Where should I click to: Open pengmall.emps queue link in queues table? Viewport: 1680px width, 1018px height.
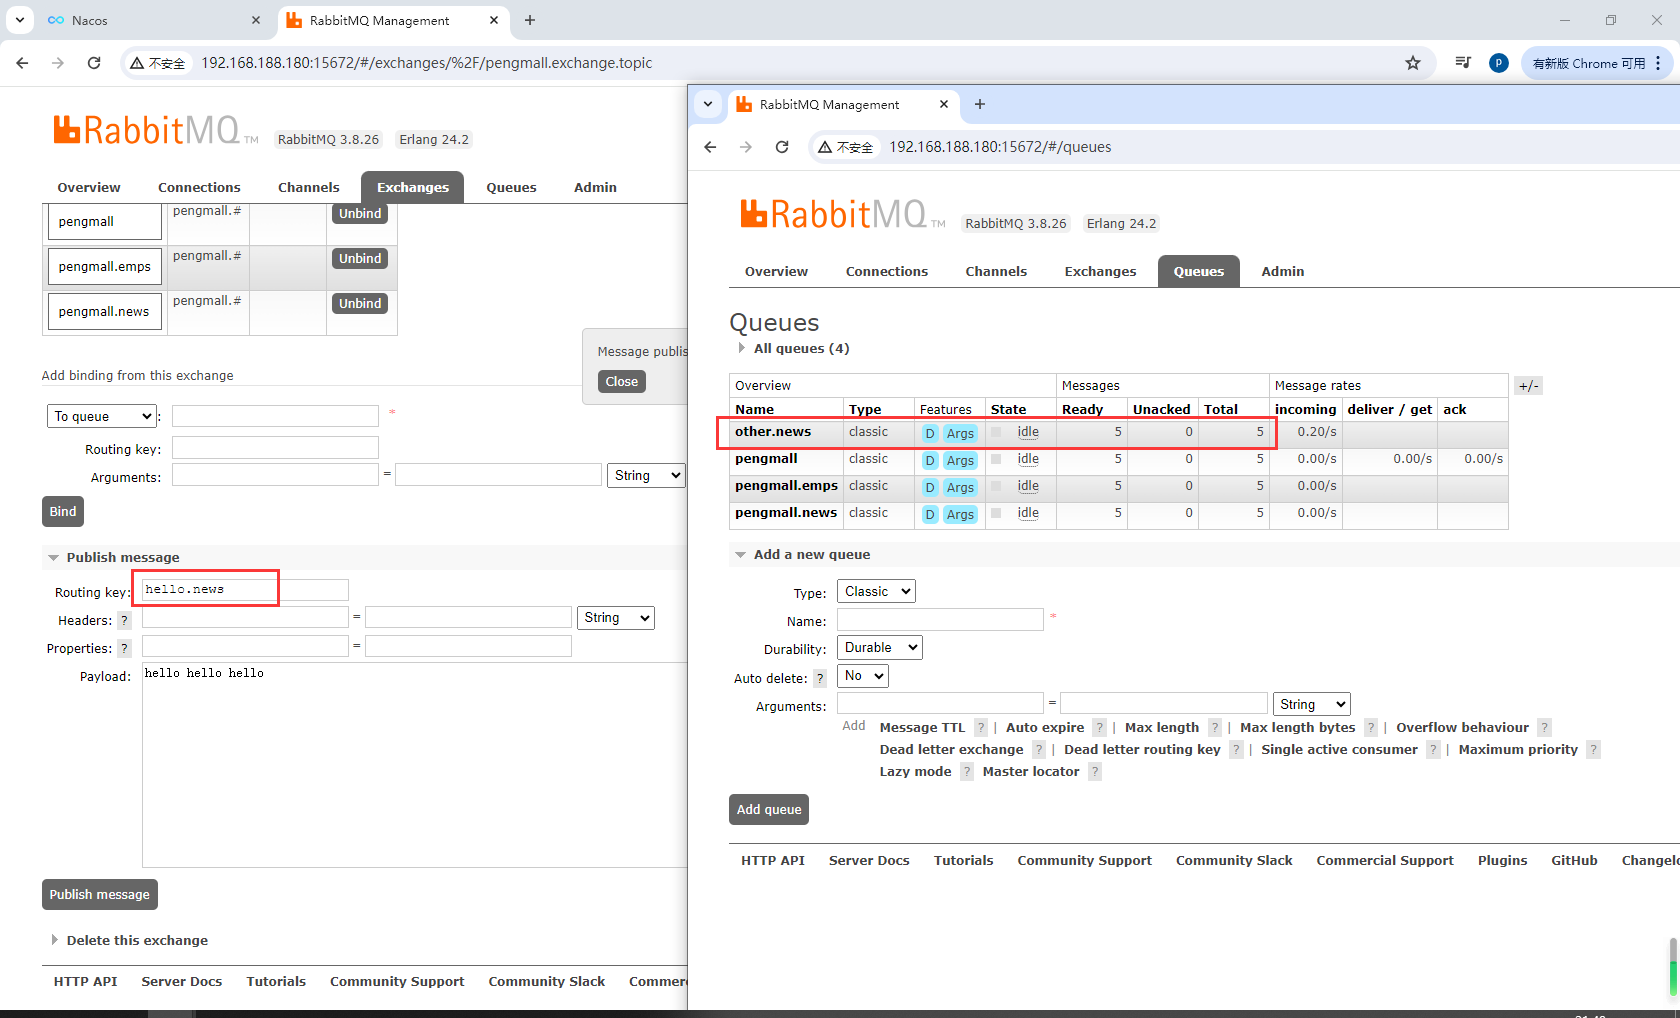pyautogui.click(x=786, y=486)
